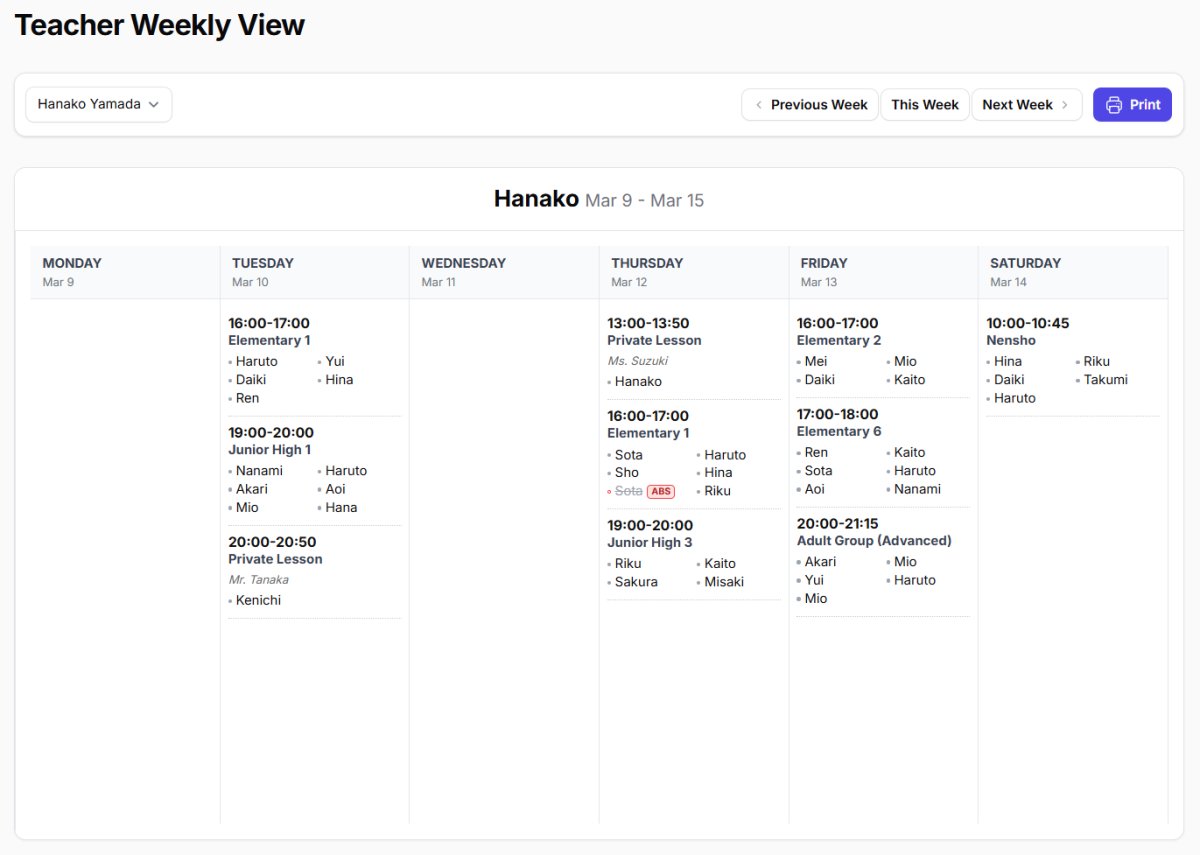Click student Kenichi under Tuesday's Private Lesson

pos(256,600)
